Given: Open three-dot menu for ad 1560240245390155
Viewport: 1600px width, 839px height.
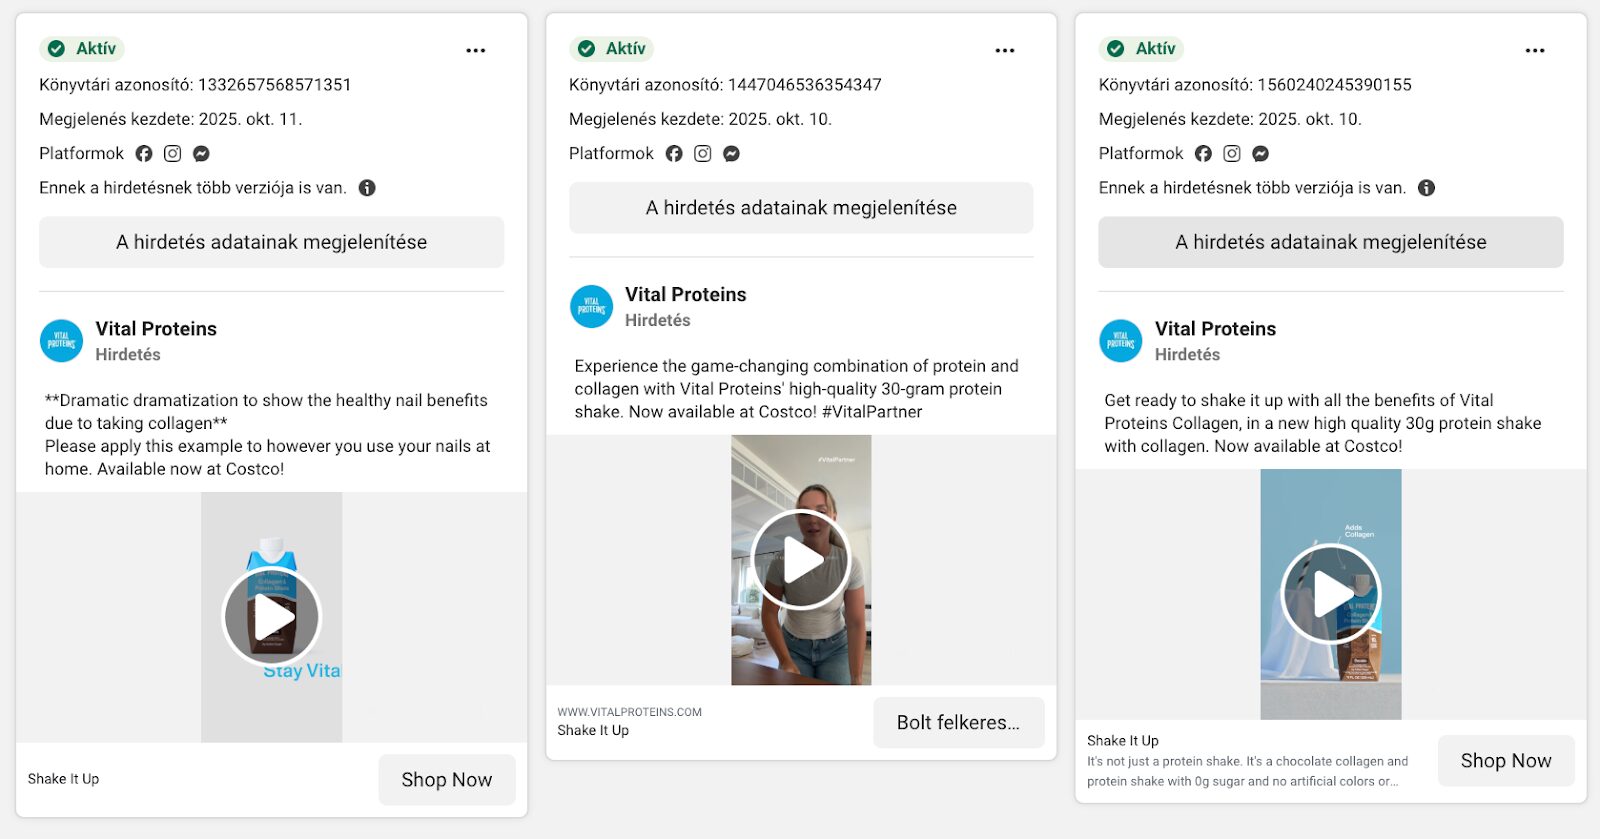Looking at the screenshot, I should [1535, 50].
